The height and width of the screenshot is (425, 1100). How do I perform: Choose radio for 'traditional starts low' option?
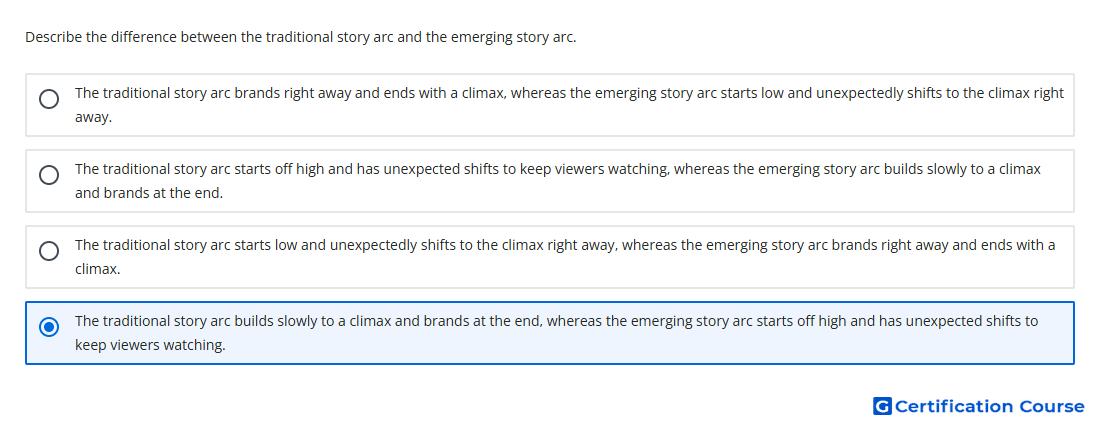pyautogui.click(x=49, y=250)
